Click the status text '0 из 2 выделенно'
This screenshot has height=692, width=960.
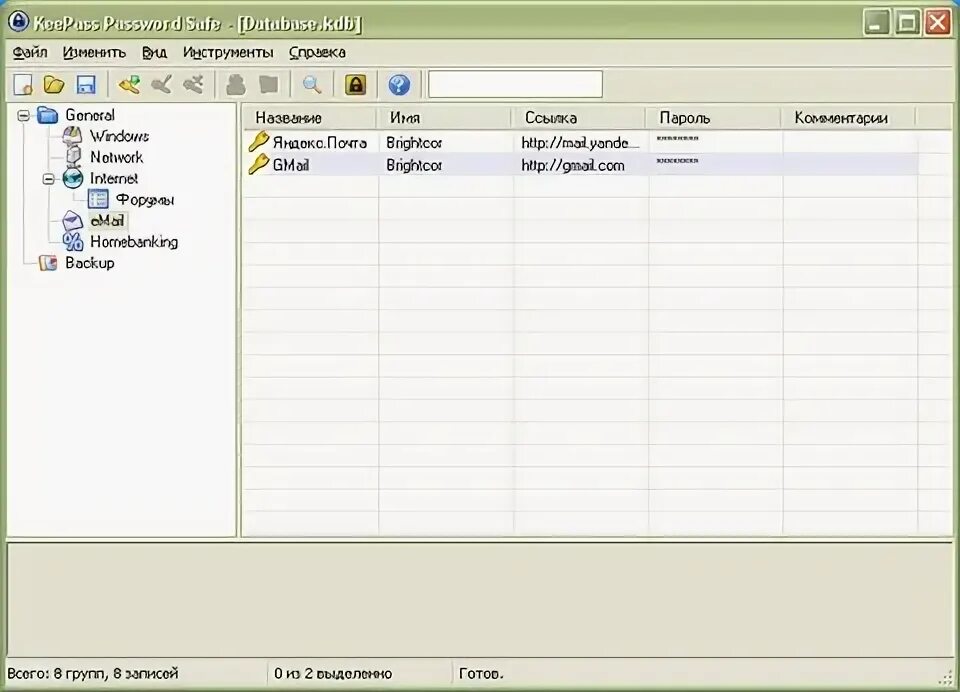(333, 674)
